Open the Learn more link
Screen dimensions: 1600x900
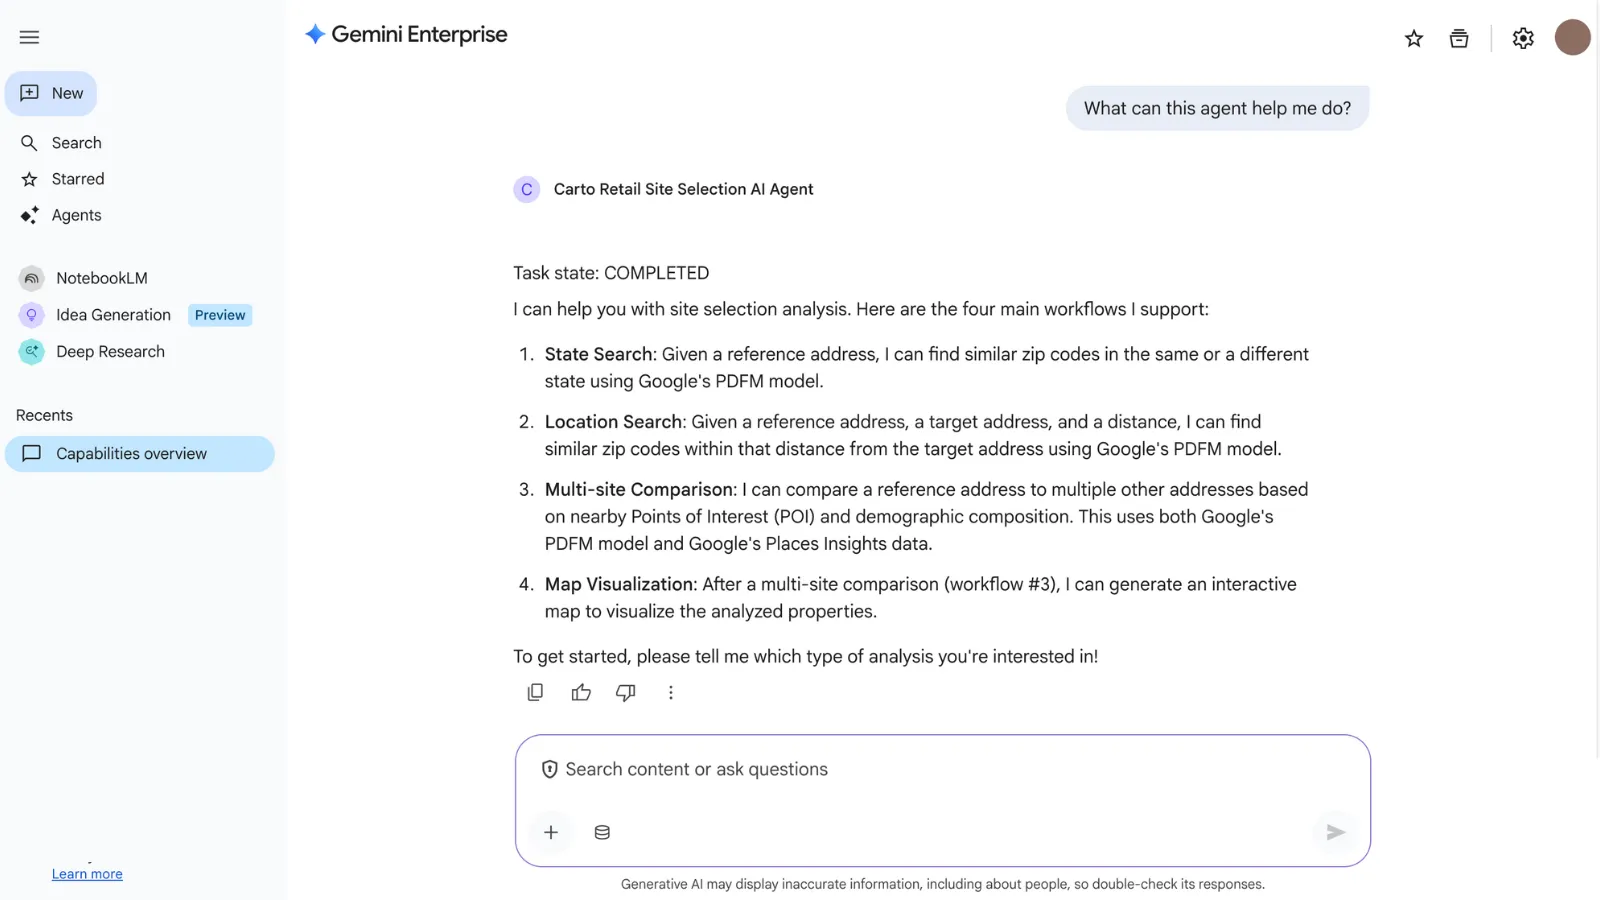point(87,873)
